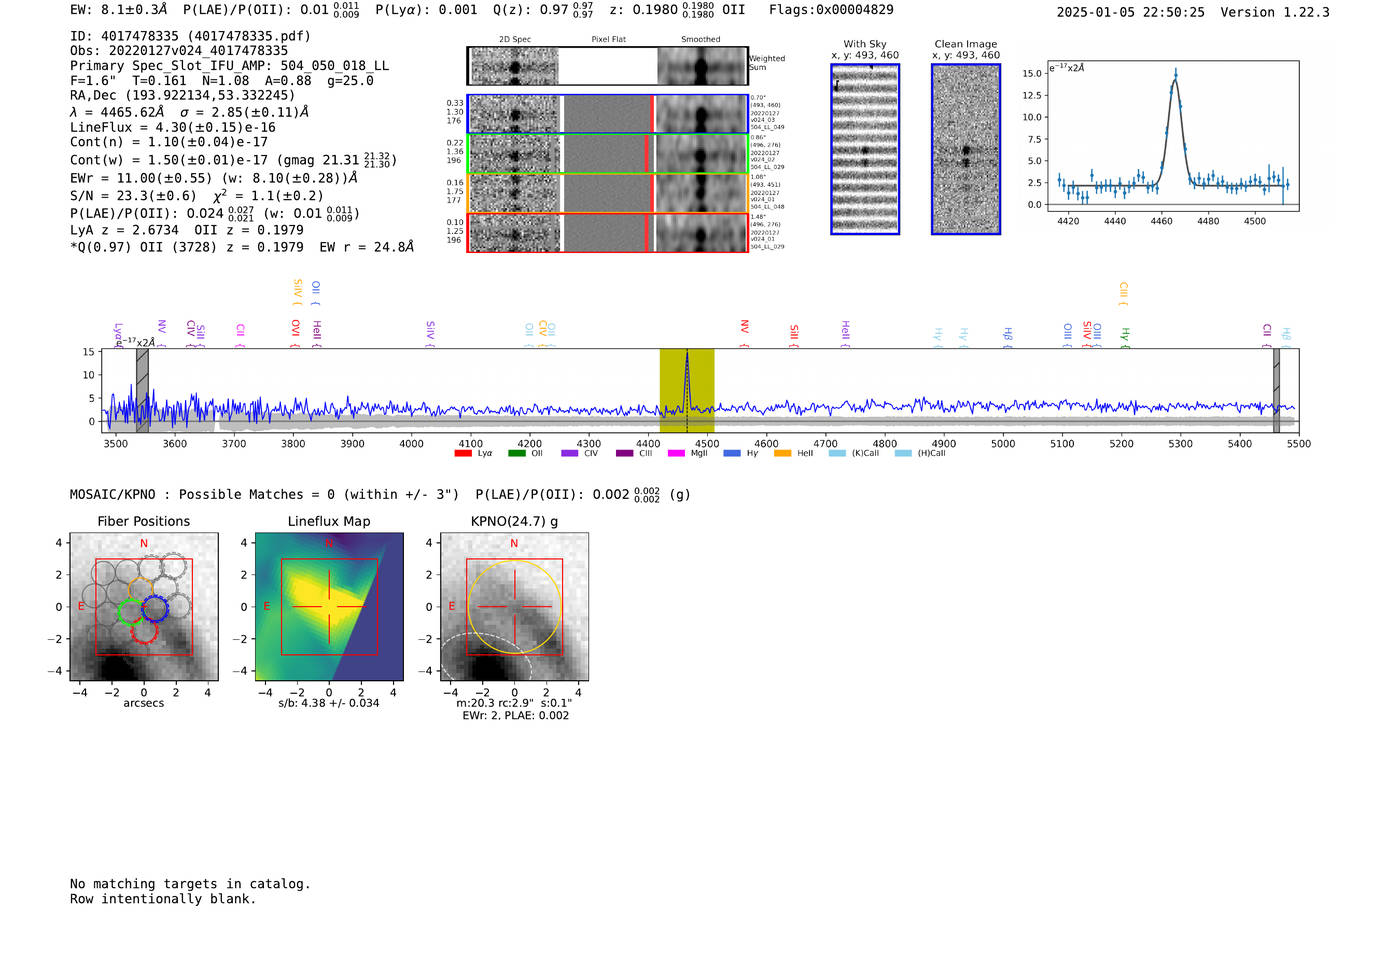Click the blue Hγ legend swatch
Image resolution: width=1400 pixels, height=953 pixels.
pyautogui.click(x=732, y=453)
